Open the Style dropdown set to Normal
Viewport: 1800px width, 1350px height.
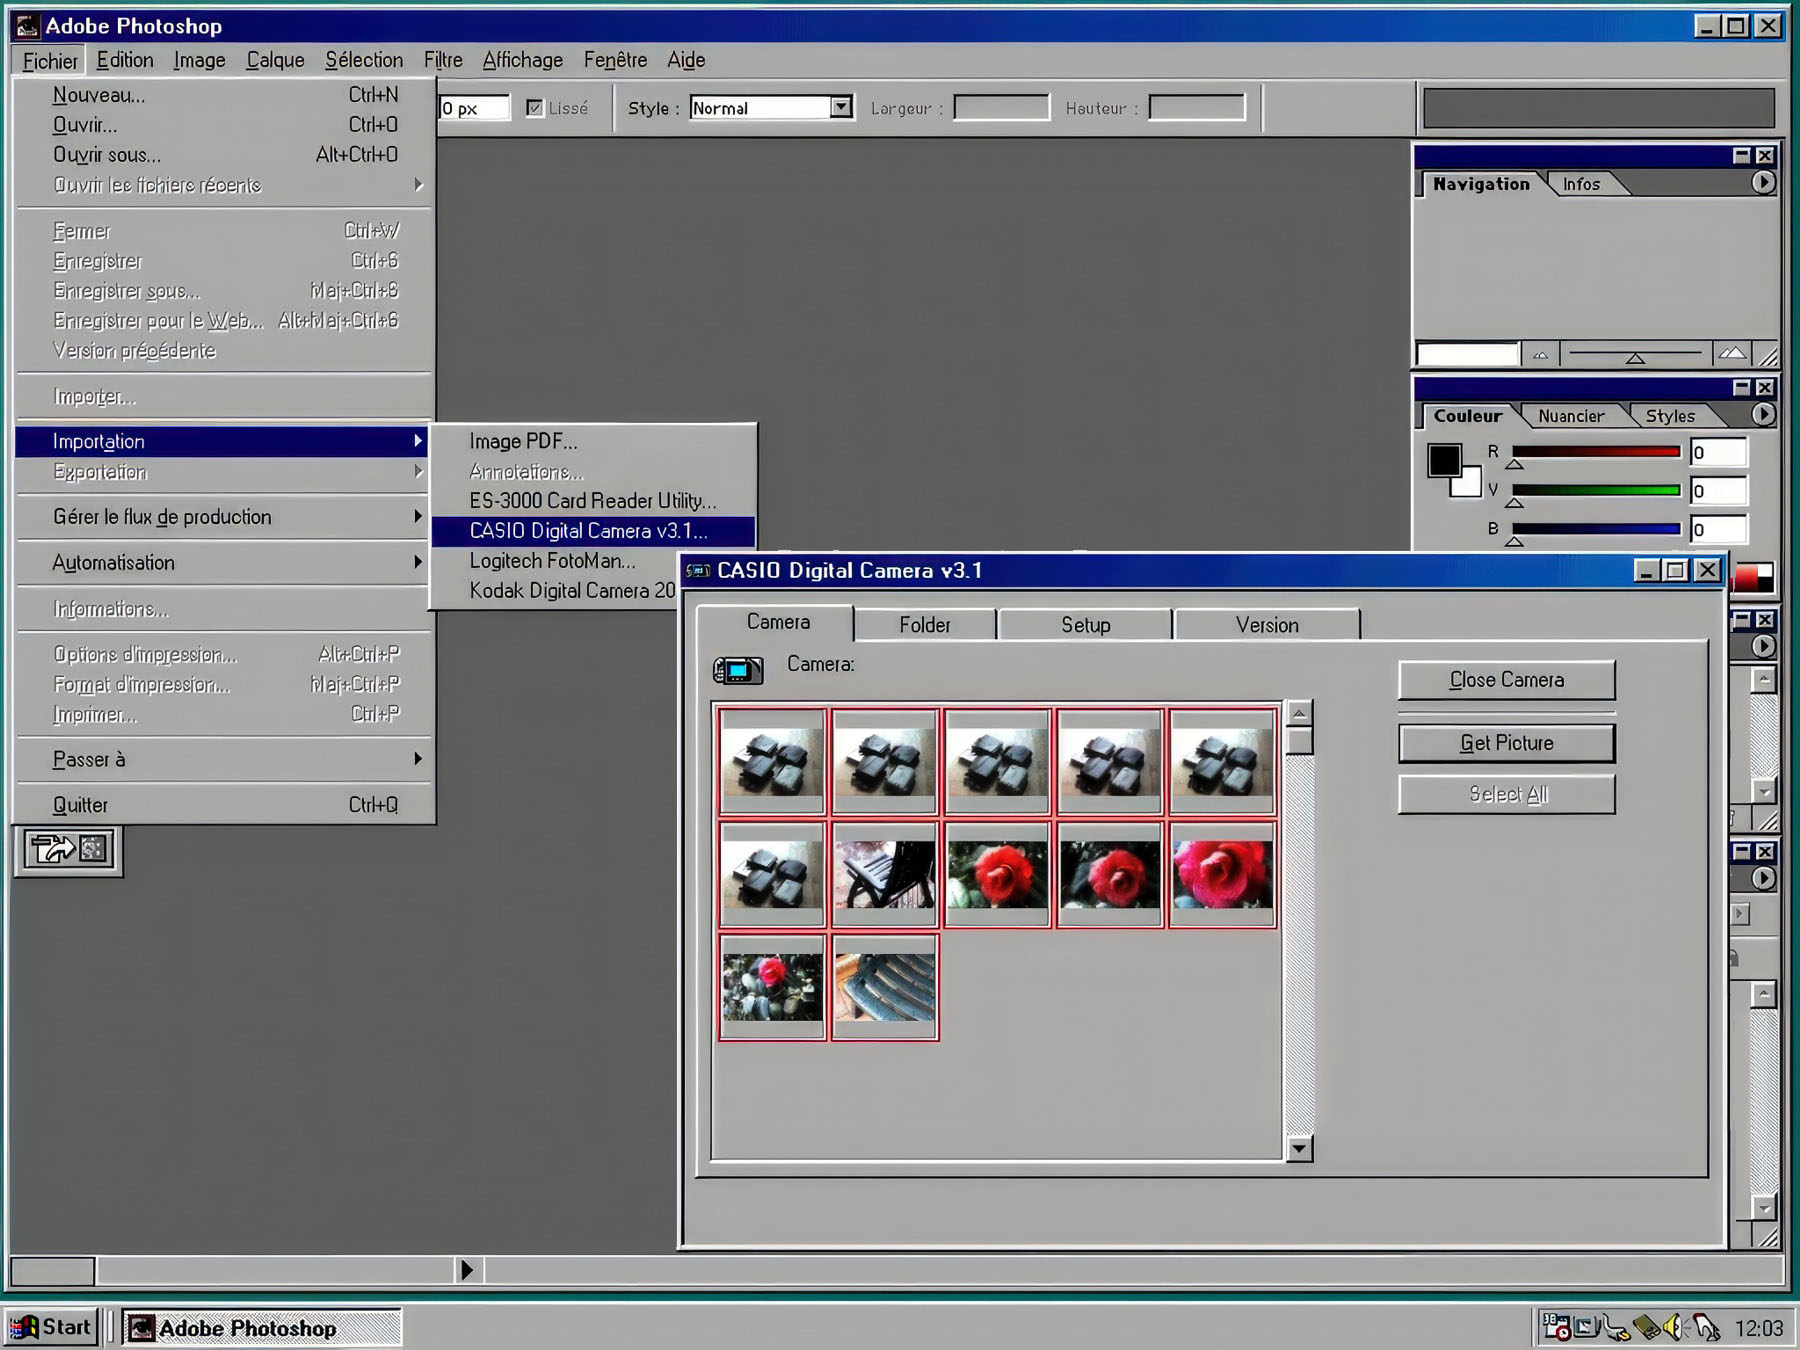click(771, 107)
